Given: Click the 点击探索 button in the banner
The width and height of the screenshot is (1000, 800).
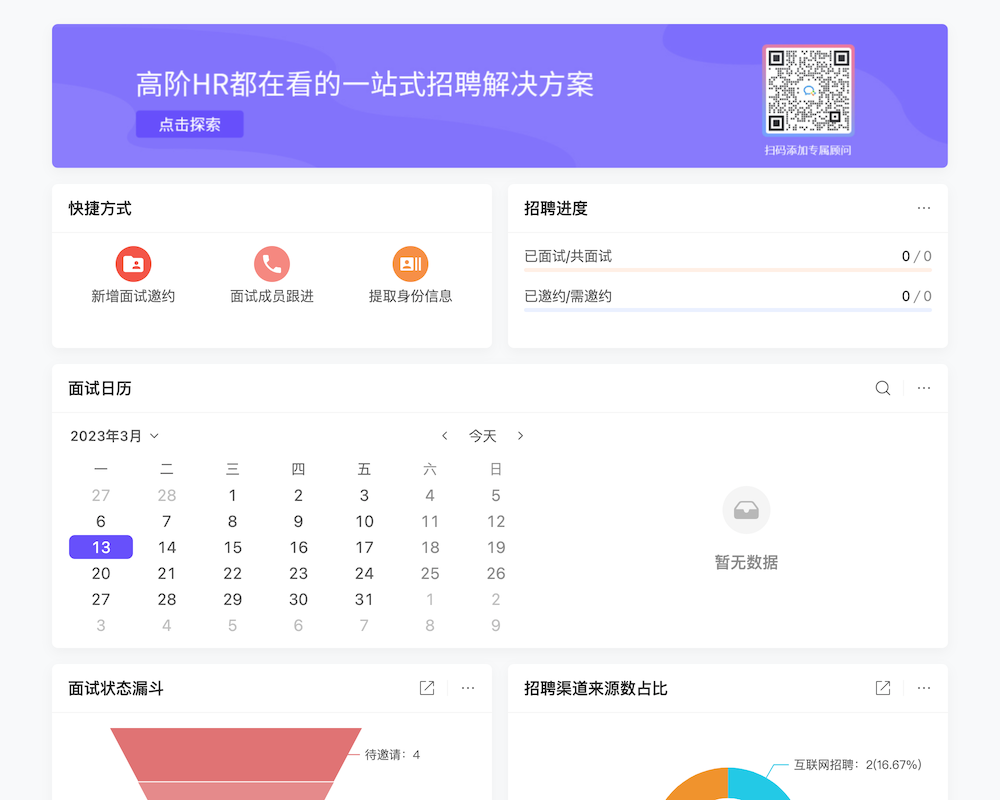Looking at the screenshot, I should click(189, 124).
